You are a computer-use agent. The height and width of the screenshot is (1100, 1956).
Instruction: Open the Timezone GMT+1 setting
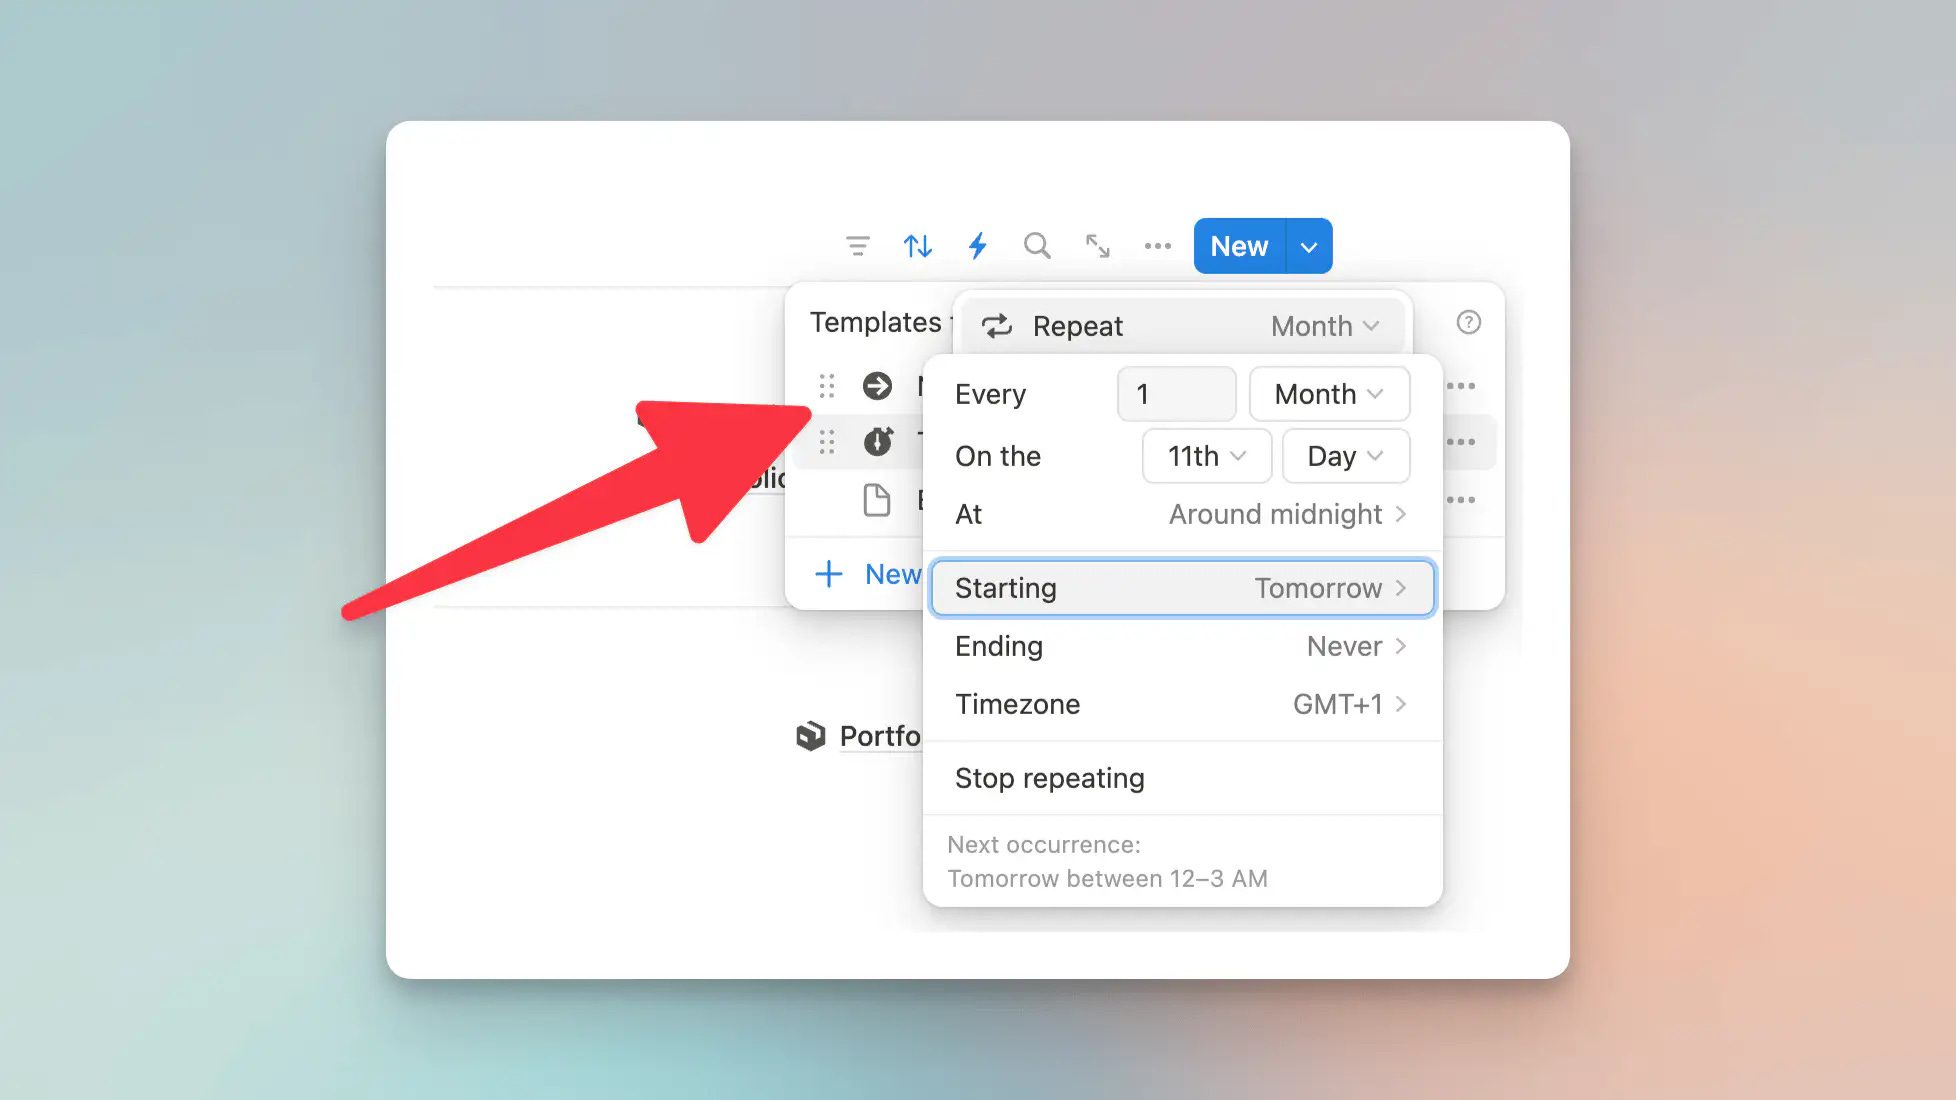click(x=1181, y=704)
